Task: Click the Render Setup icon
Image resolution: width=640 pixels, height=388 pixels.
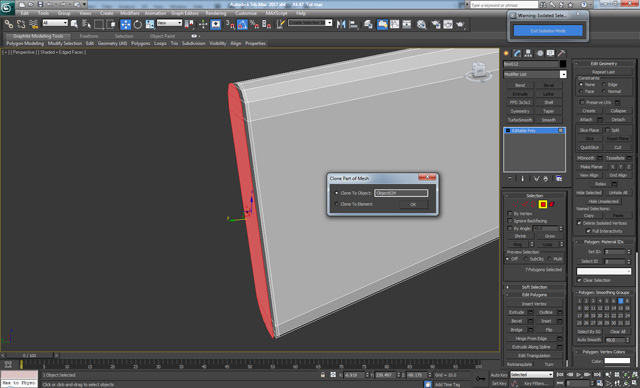Action: click(436, 24)
